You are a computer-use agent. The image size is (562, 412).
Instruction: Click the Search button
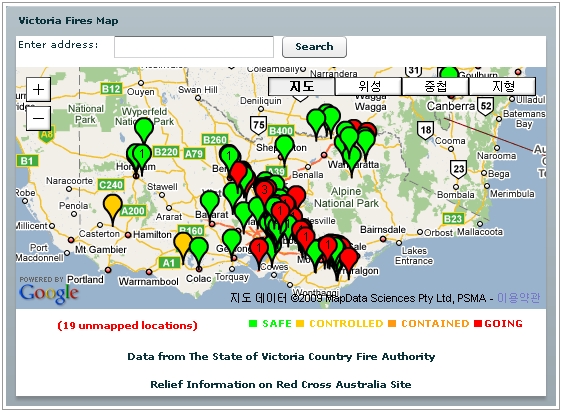(314, 47)
